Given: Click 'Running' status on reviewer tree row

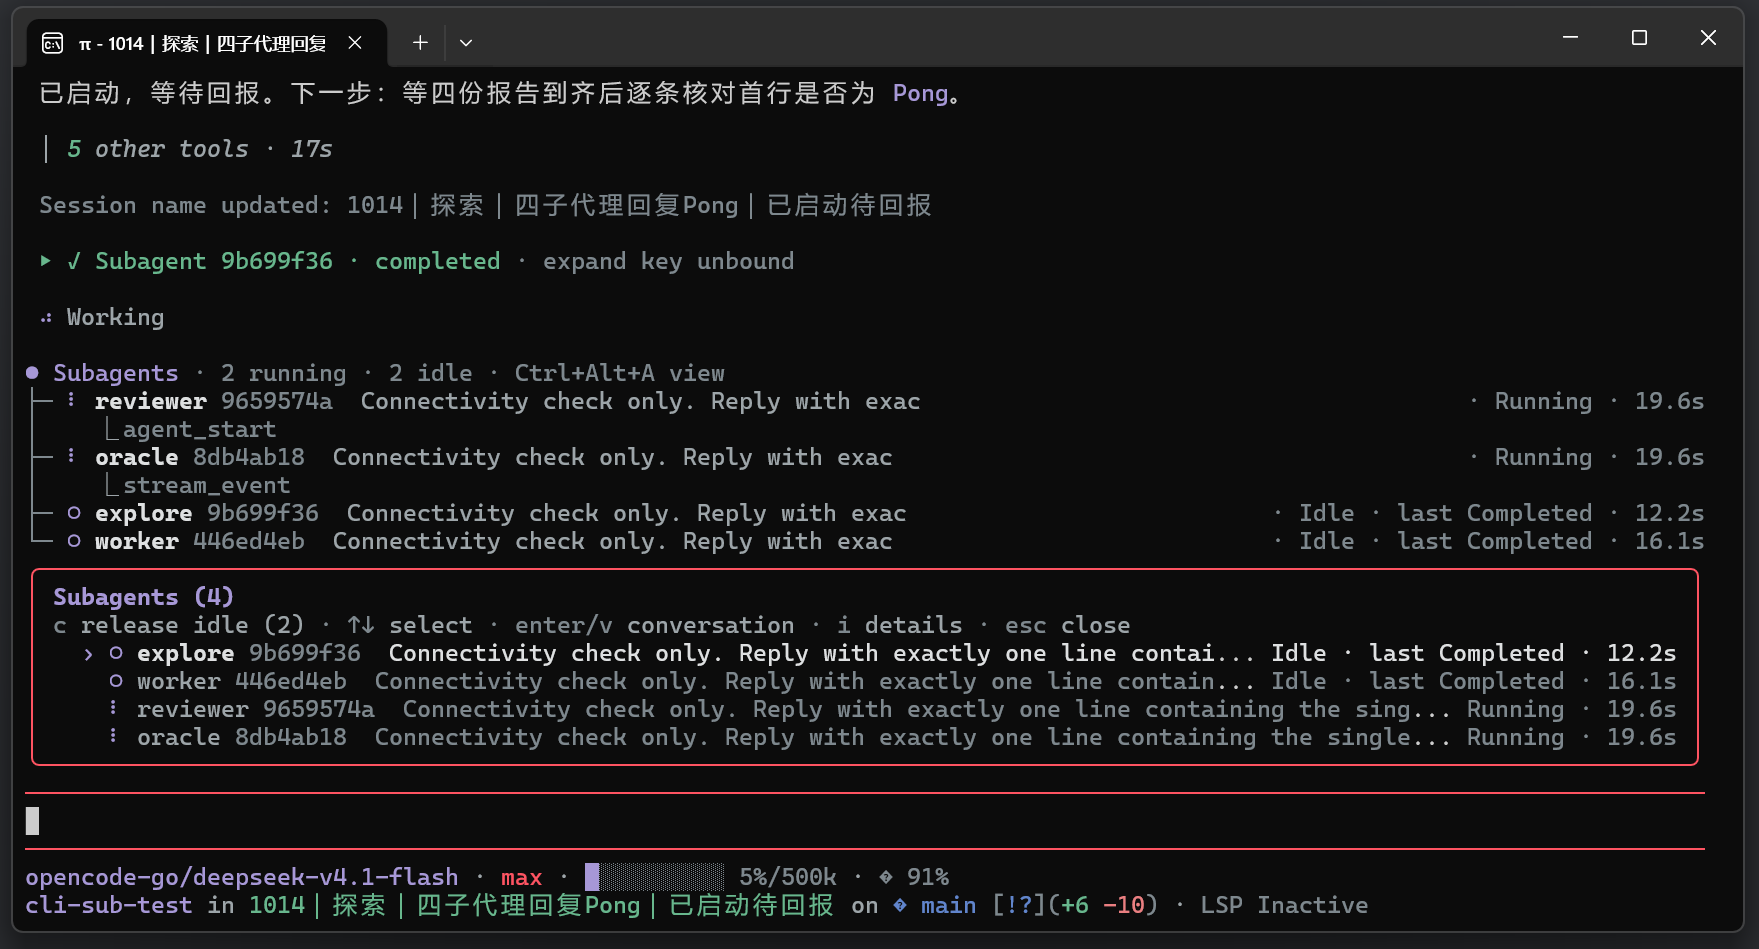Looking at the screenshot, I should click(x=1543, y=401).
